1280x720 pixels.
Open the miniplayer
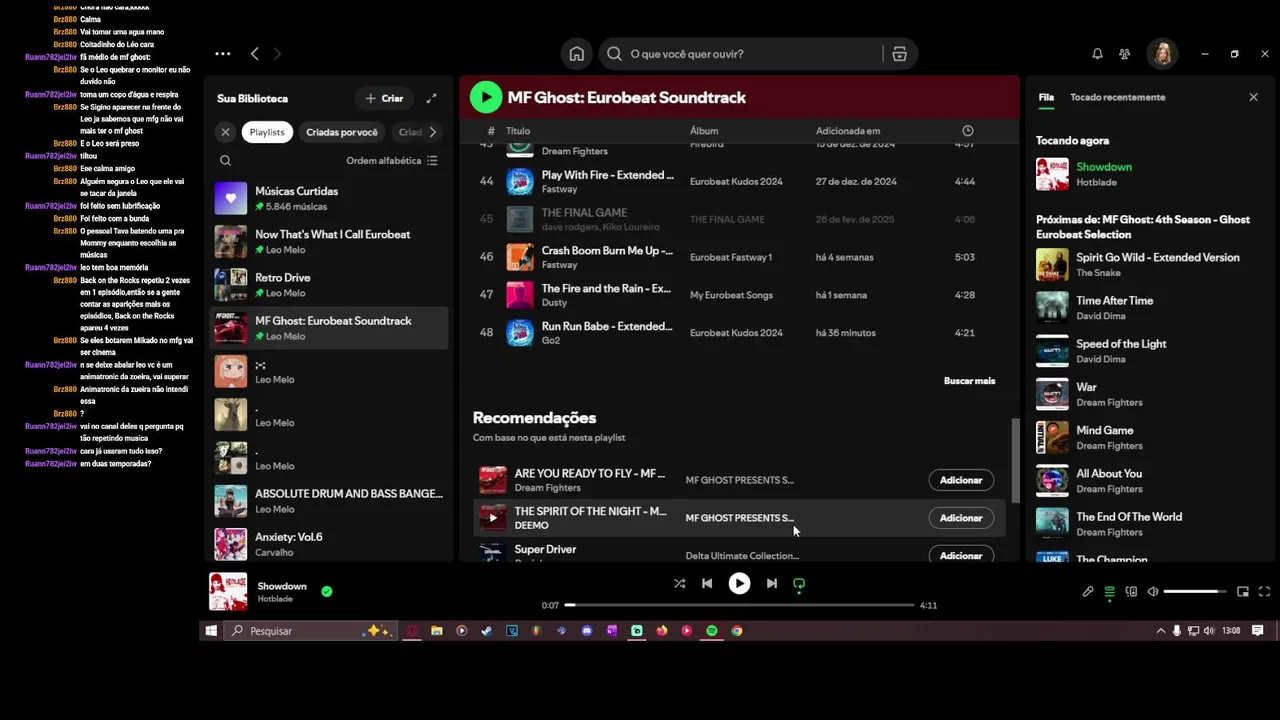click(x=1243, y=592)
